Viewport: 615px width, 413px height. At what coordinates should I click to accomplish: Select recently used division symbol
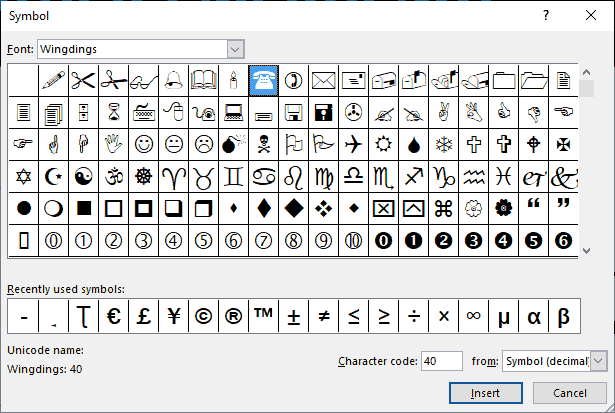(x=413, y=316)
